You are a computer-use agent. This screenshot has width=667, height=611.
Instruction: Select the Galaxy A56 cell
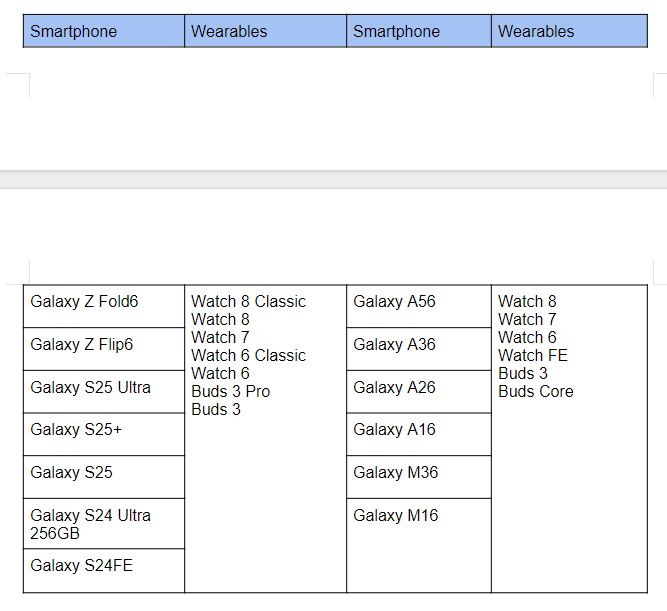[x=419, y=306]
